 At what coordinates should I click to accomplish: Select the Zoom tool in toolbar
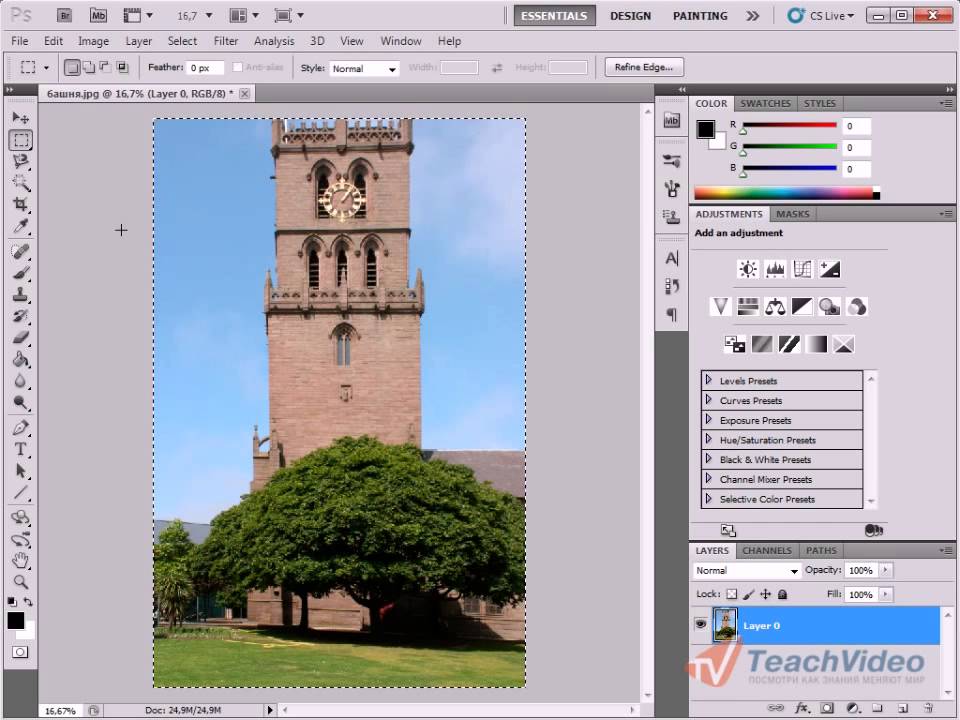(20, 582)
